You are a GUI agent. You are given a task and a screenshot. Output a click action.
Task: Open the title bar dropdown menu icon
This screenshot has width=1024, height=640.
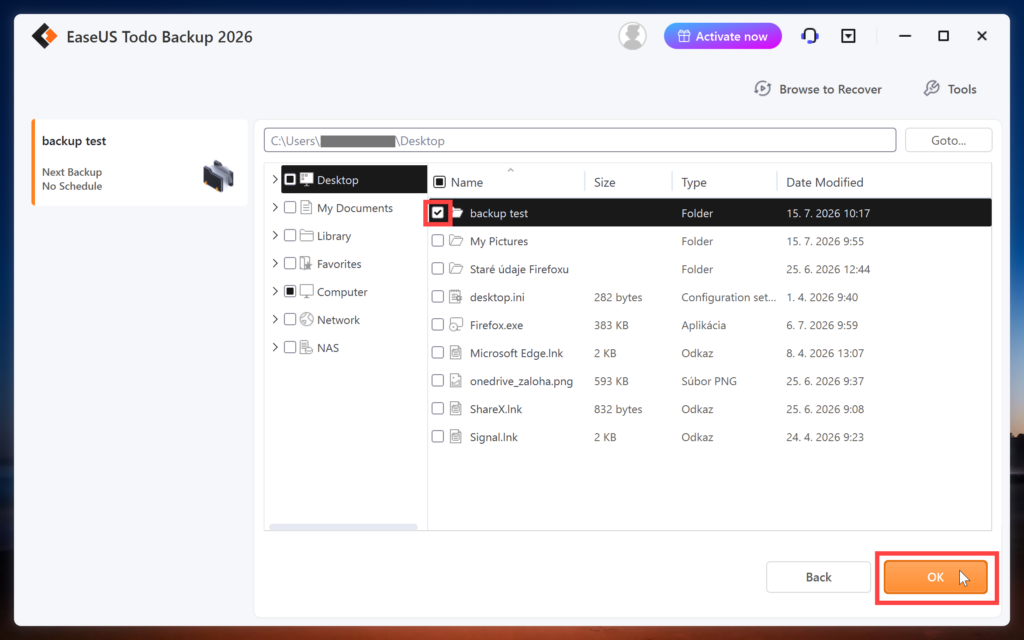click(x=848, y=36)
